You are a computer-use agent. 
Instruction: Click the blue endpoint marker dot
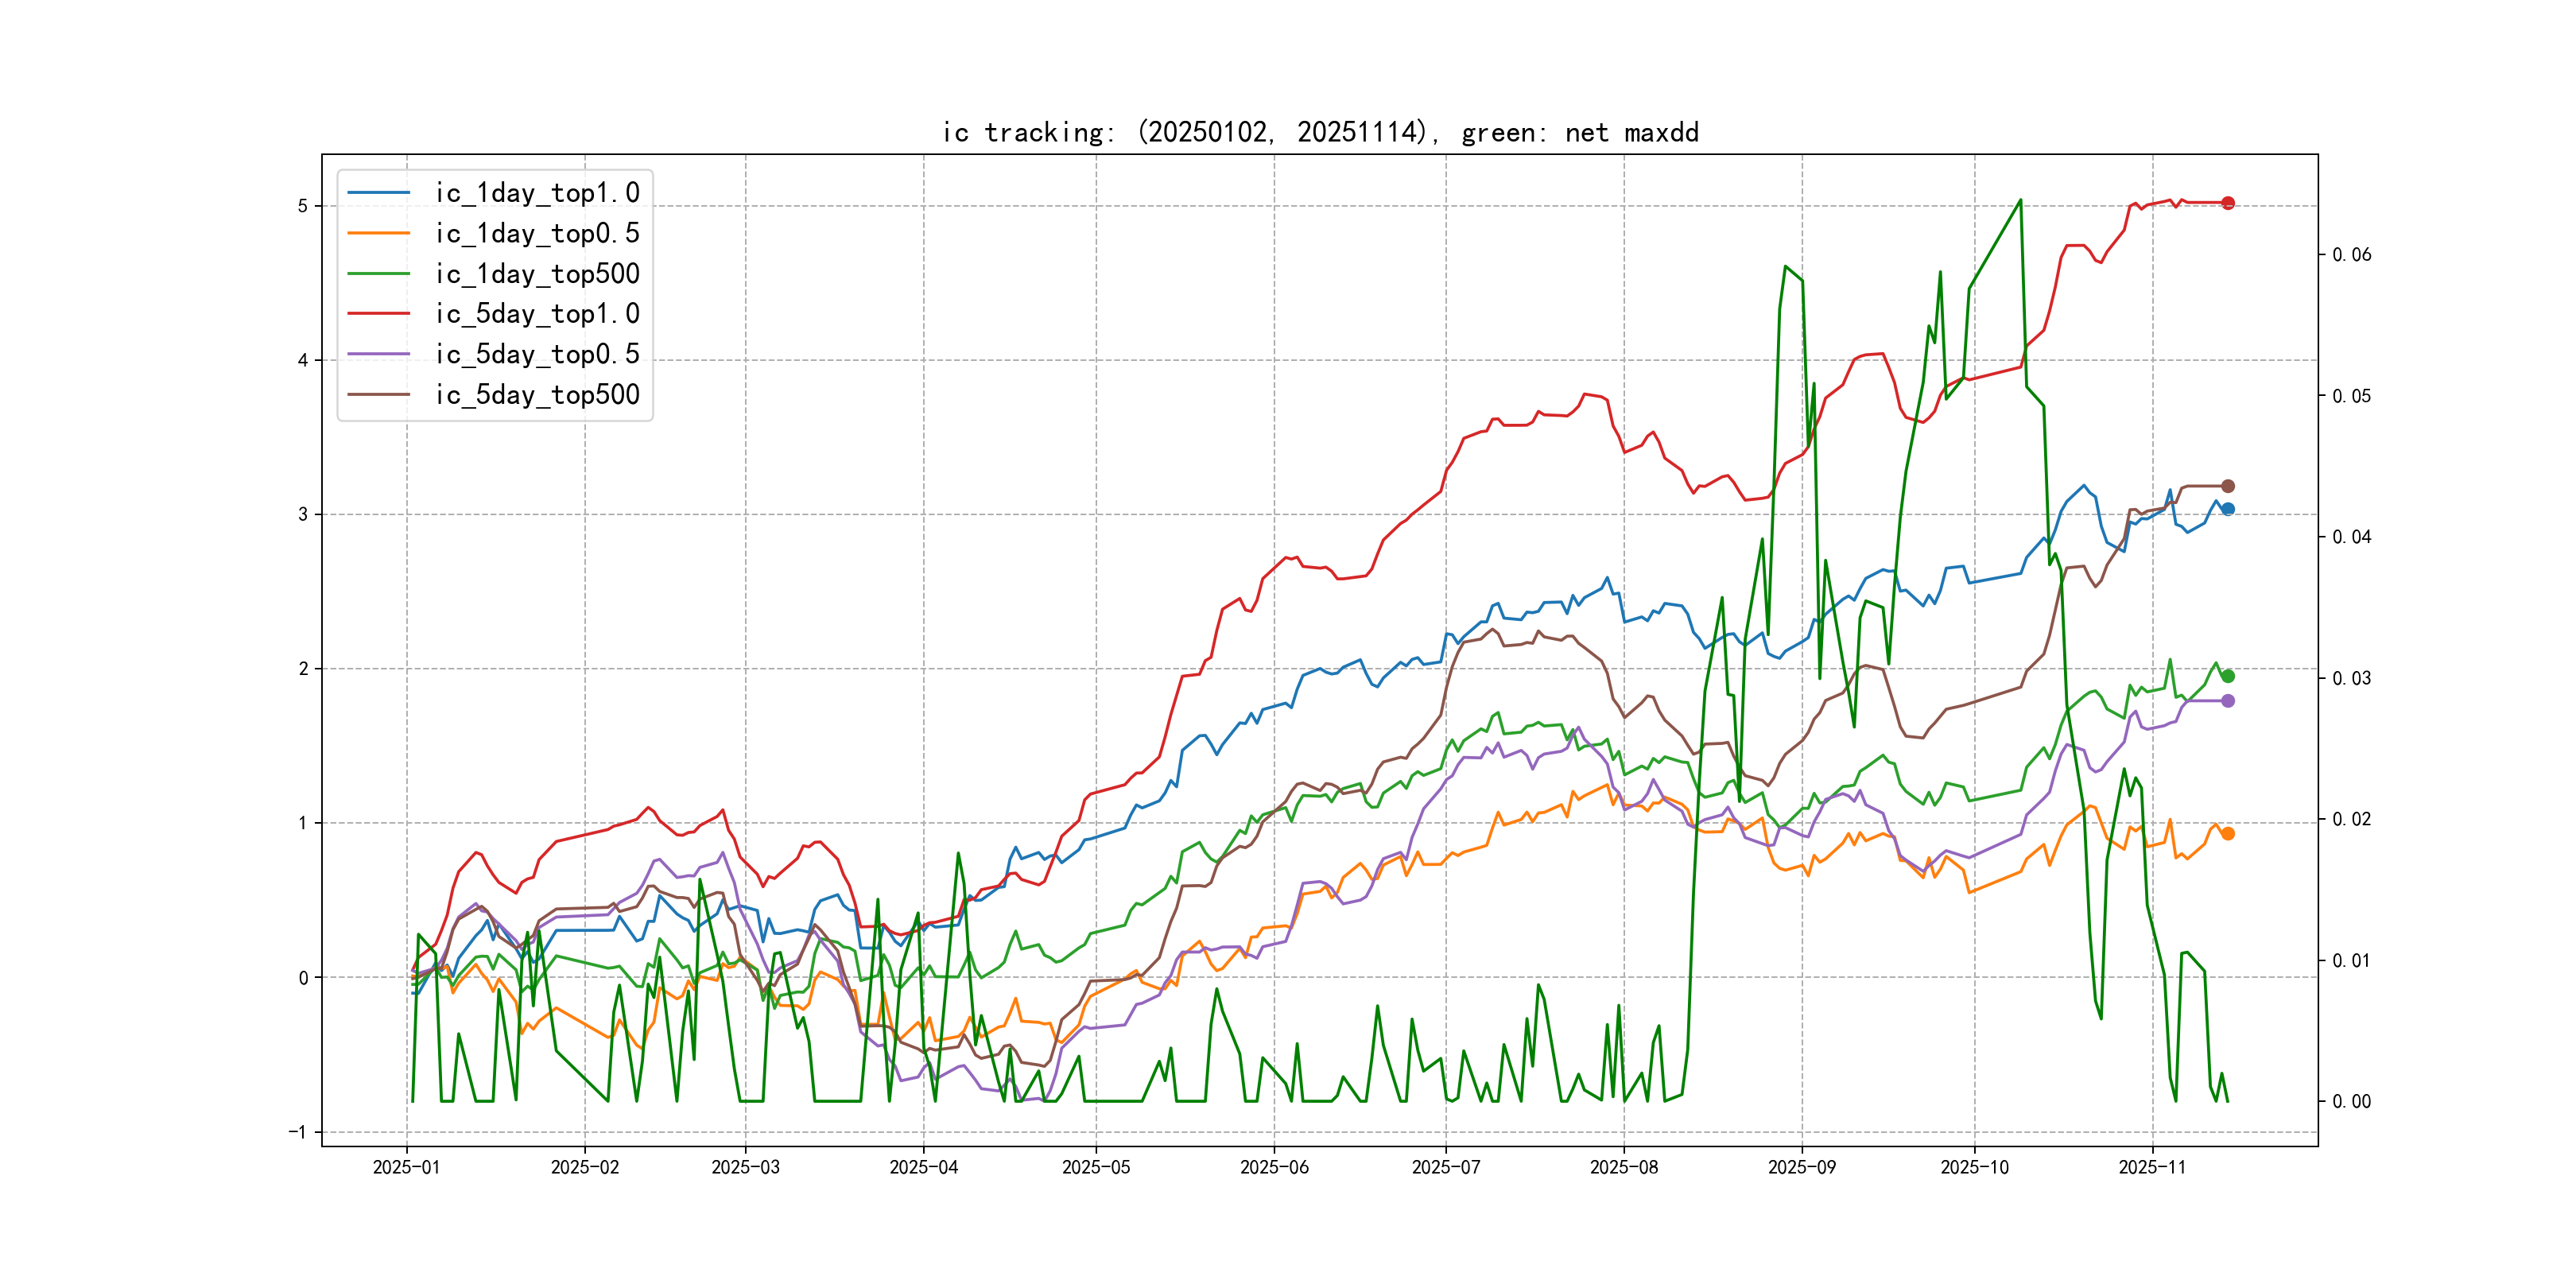(x=2228, y=509)
